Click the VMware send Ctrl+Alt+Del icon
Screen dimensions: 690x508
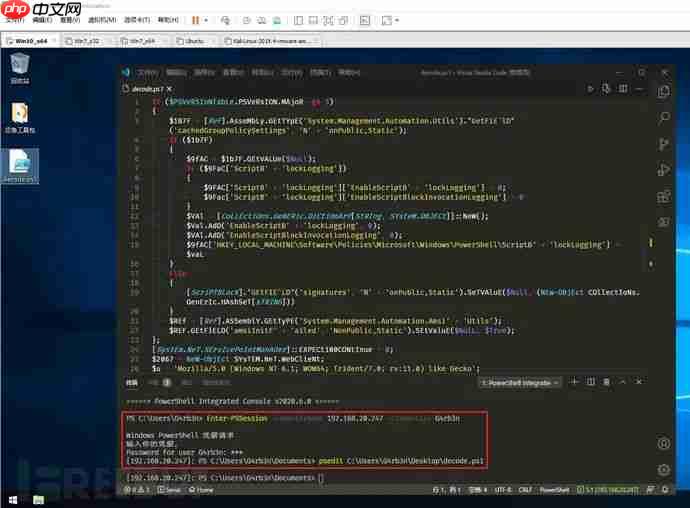(225, 20)
